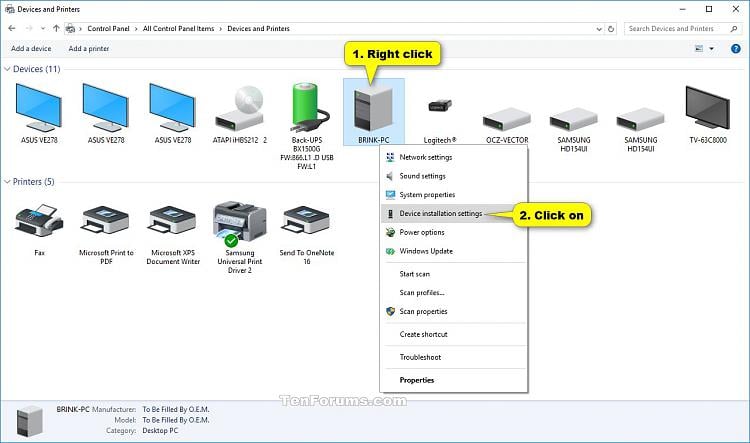This screenshot has height=443, width=750.
Task: Click the search magnifier icon
Action: [734, 29]
